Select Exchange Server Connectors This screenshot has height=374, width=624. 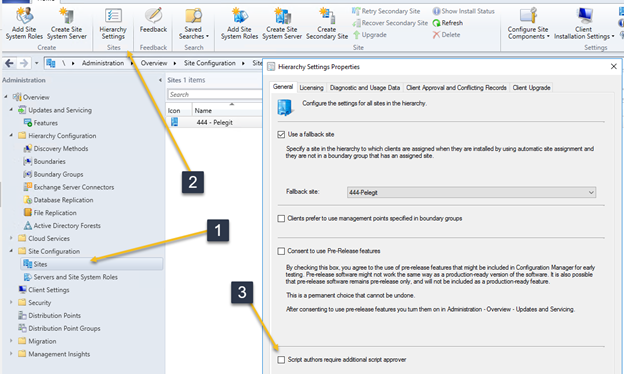(74, 187)
